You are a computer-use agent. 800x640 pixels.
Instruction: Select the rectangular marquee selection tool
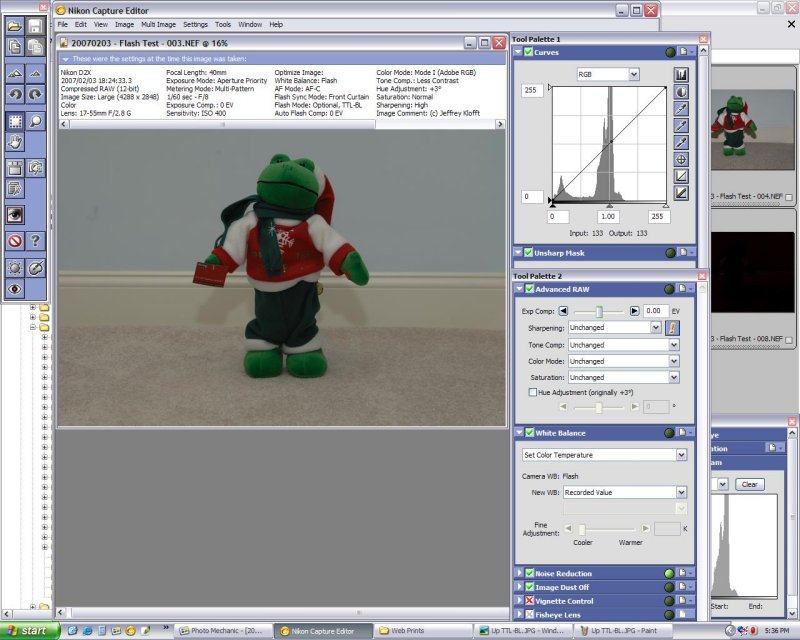pyautogui.click(x=15, y=121)
